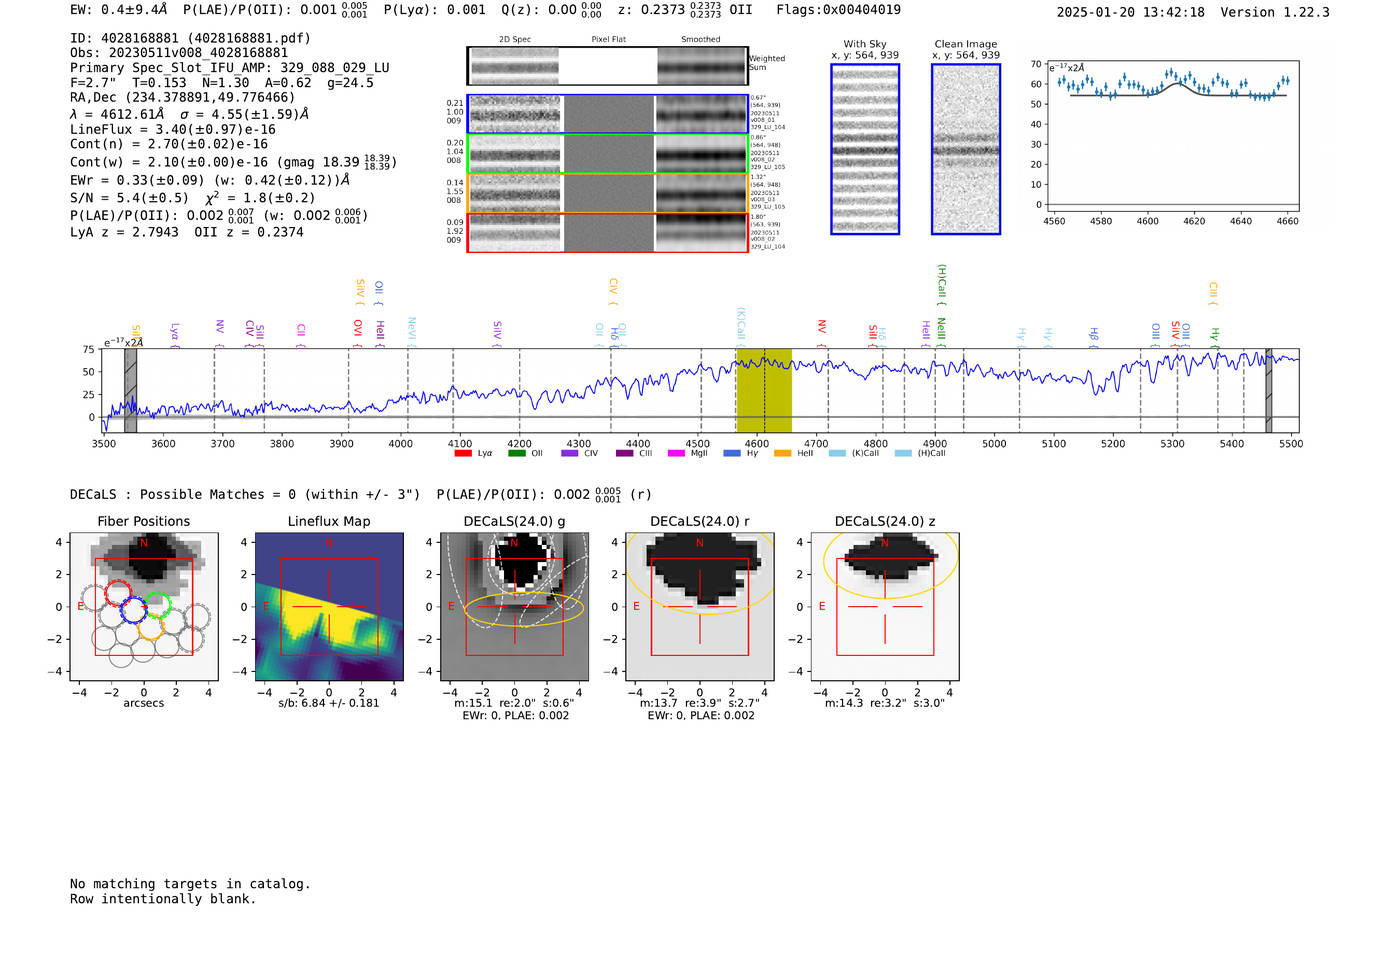1400x953 pixels.
Task: Click the green-bordered fiber spectrum row
Action: [608, 154]
